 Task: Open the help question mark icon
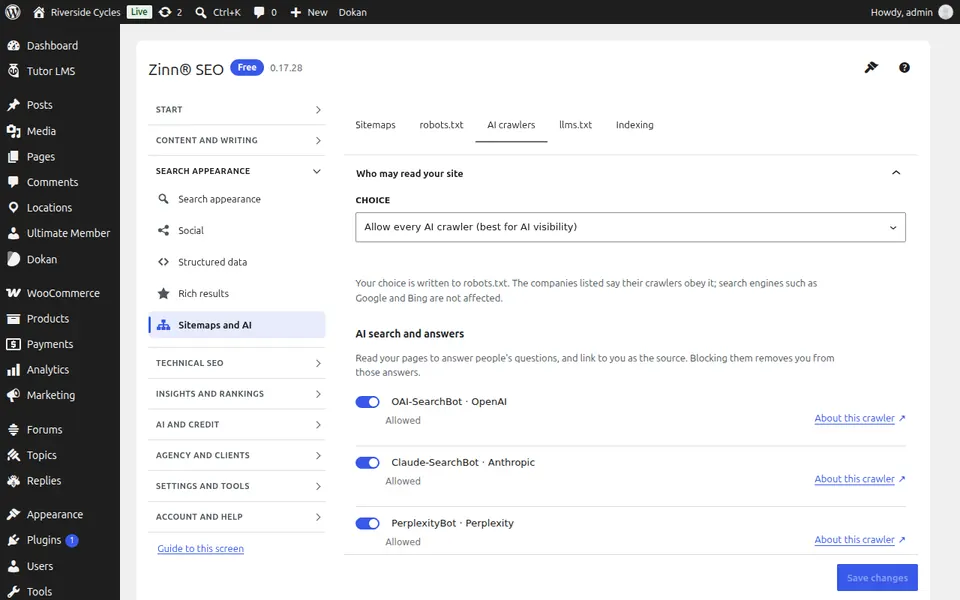pyautogui.click(x=904, y=67)
